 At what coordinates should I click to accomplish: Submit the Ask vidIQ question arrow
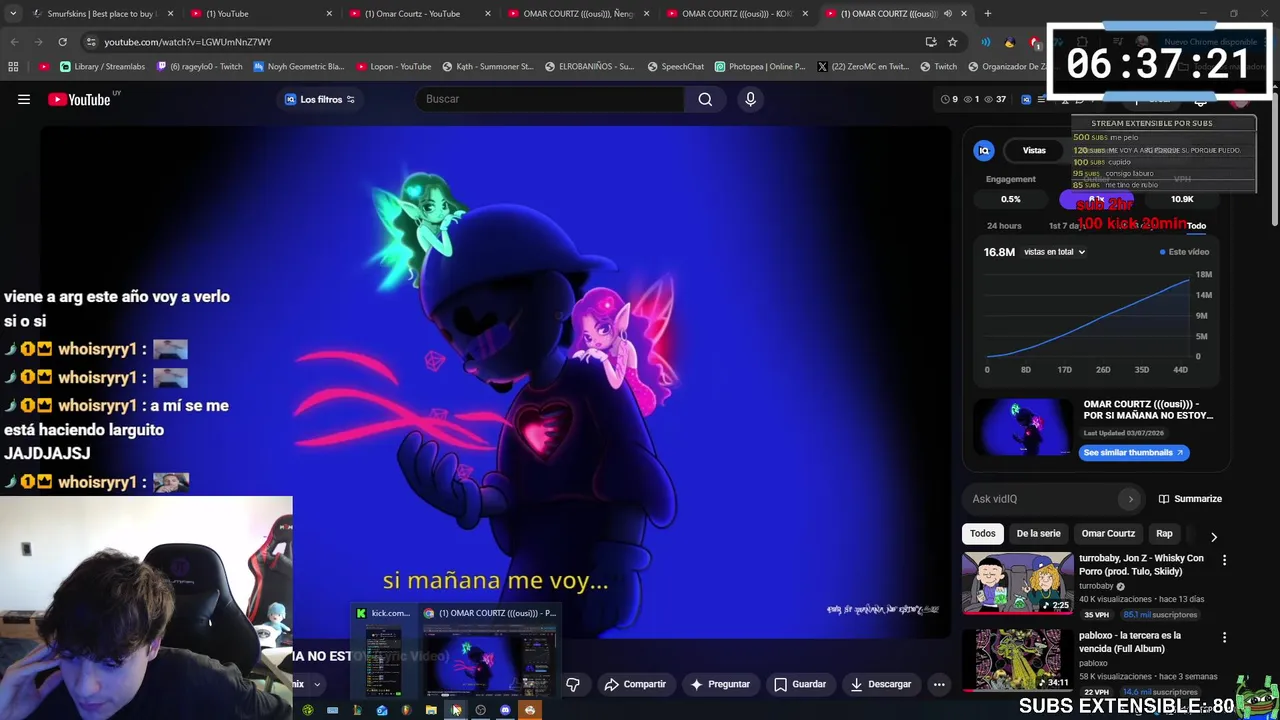pyautogui.click(x=1130, y=499)
